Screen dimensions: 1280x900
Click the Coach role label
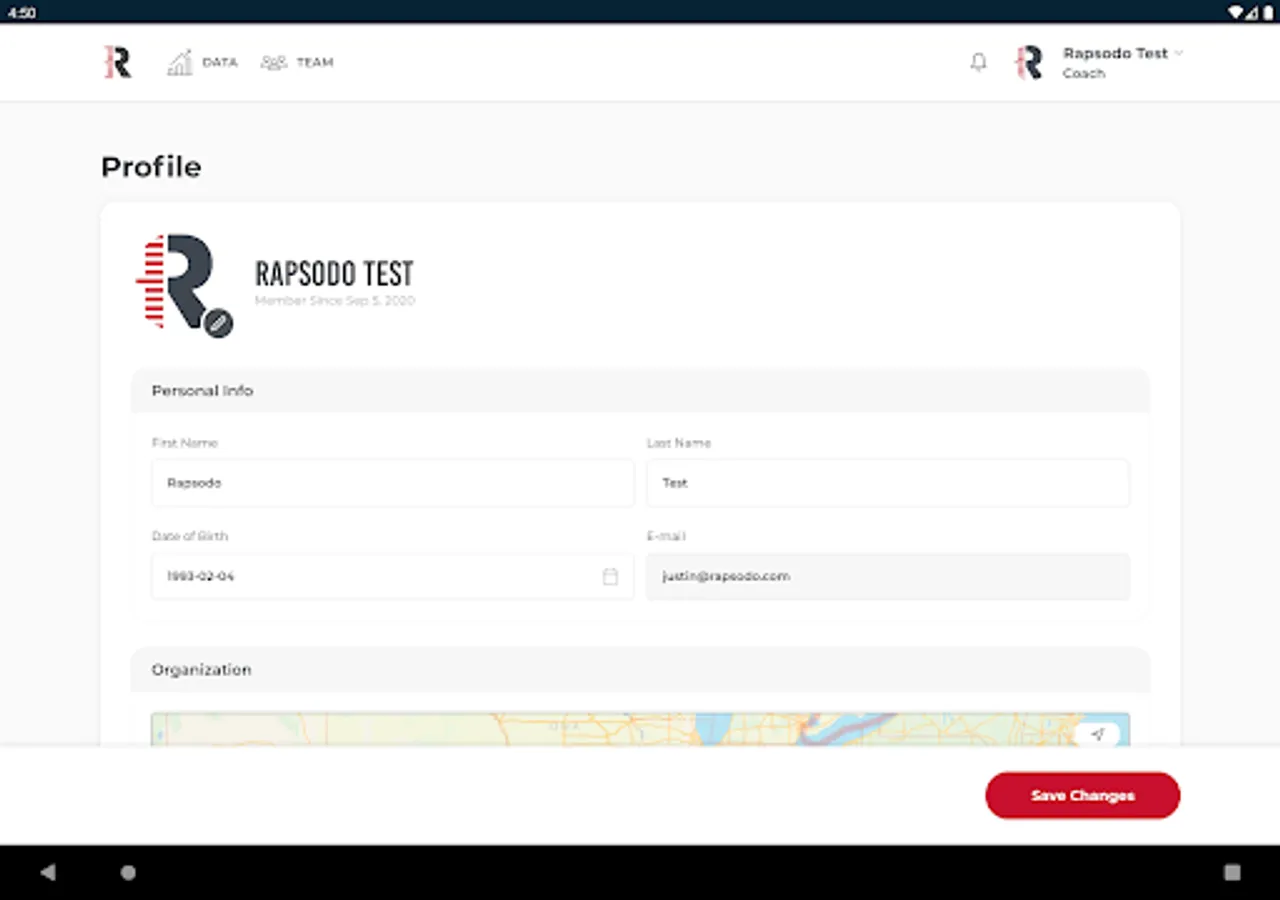[1084, 74]
